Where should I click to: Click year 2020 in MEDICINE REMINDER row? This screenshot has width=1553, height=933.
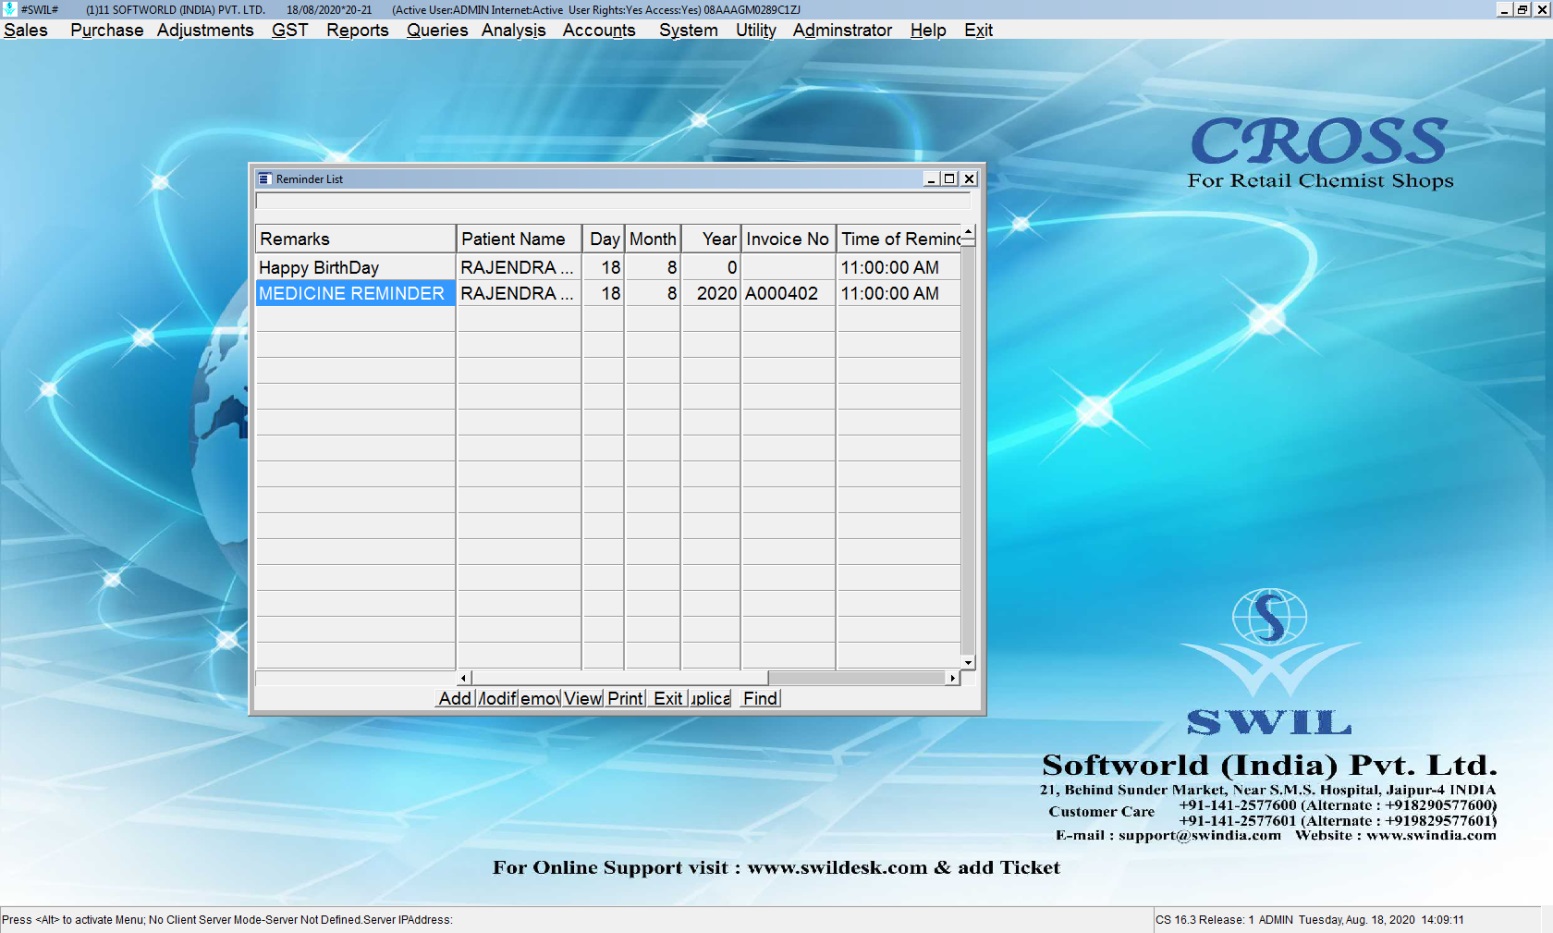[711, 293]
